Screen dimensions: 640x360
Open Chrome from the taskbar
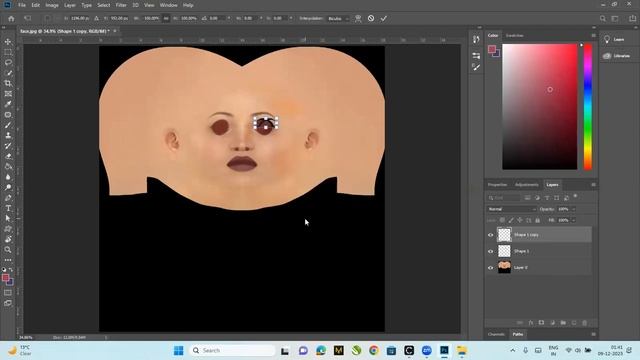coord(373,351)
